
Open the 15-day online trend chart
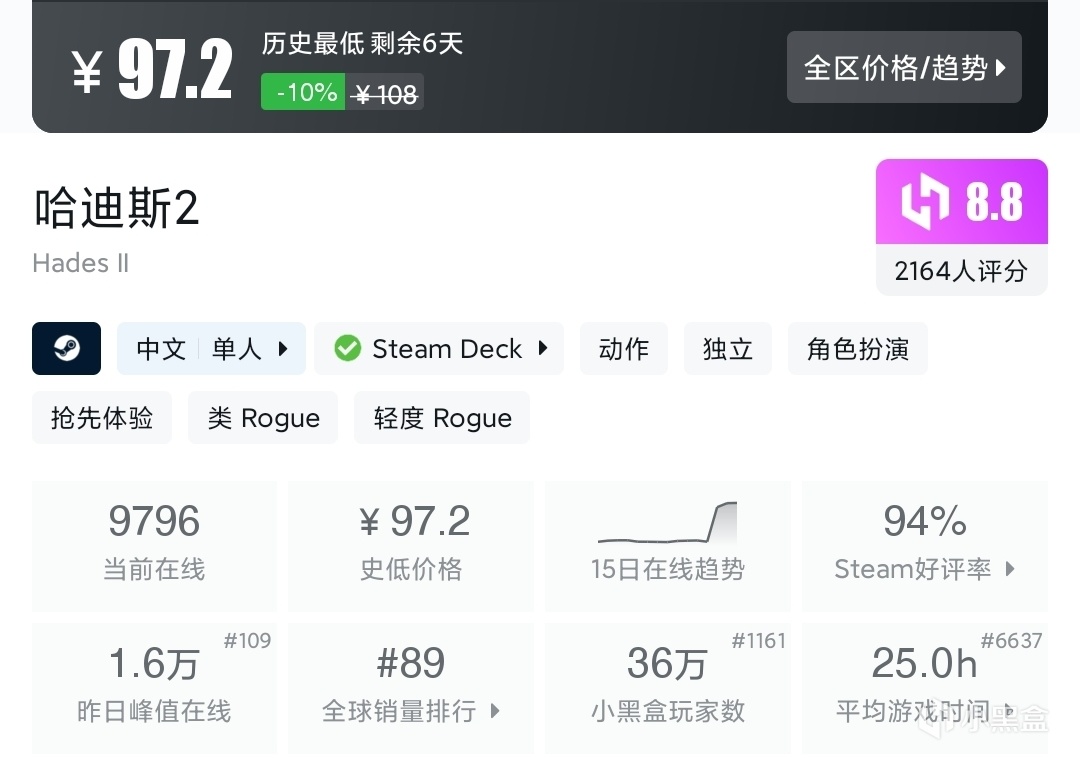pyautogui.click(x=667, y=545)
